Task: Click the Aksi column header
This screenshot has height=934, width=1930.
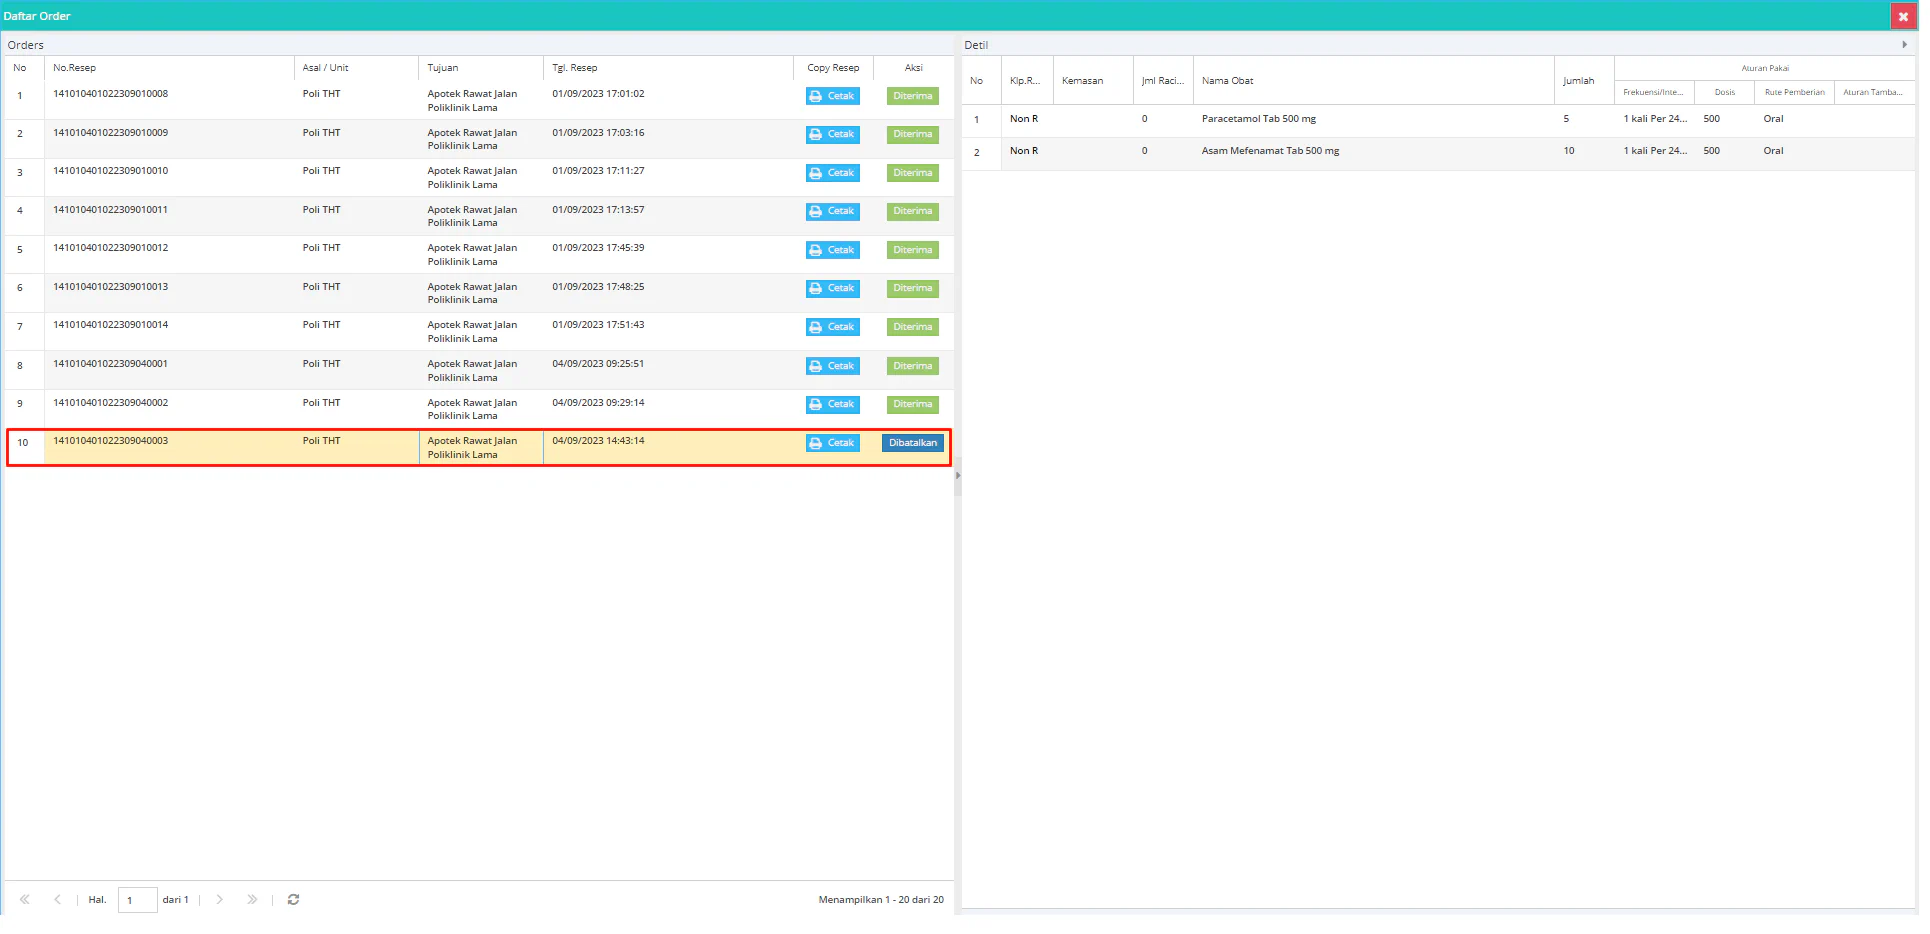Action: 913,68
